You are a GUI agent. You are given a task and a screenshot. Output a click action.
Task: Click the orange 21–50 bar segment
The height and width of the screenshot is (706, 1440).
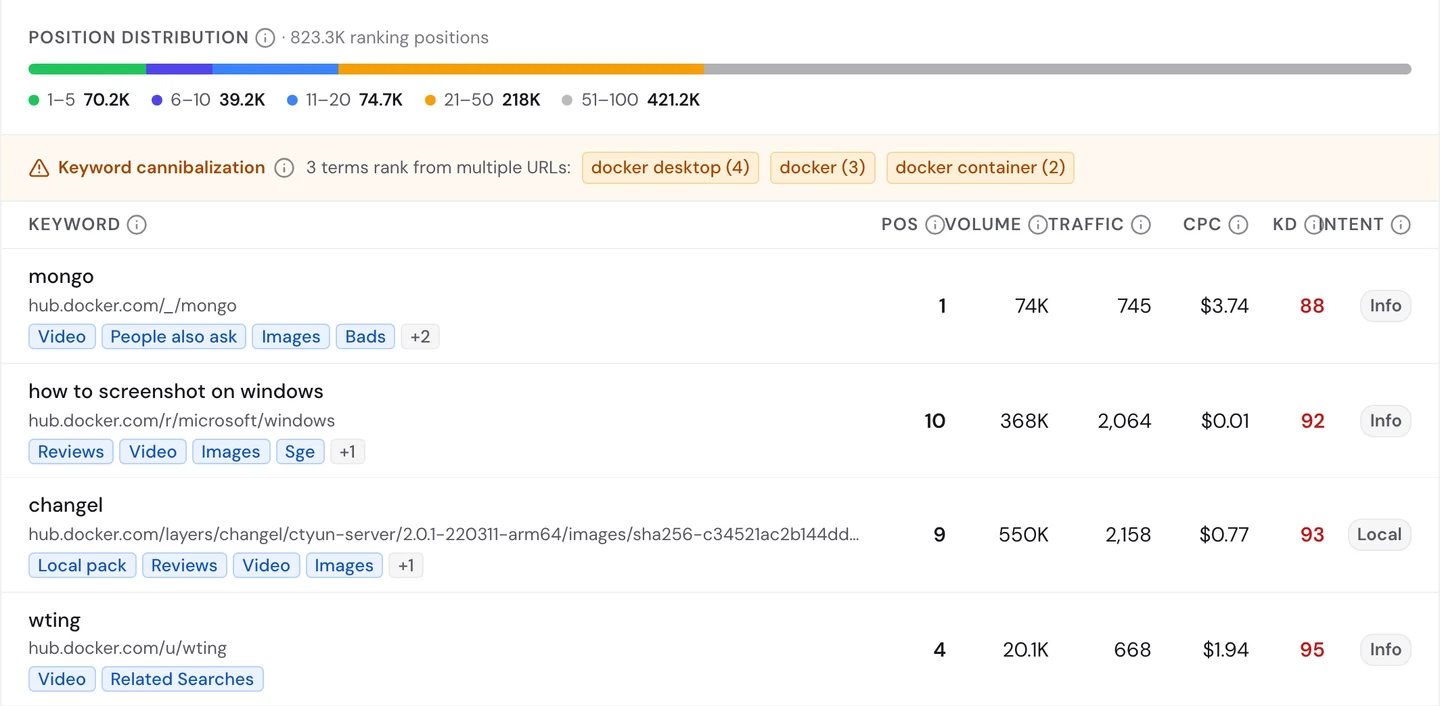click(x=521, y=69)
